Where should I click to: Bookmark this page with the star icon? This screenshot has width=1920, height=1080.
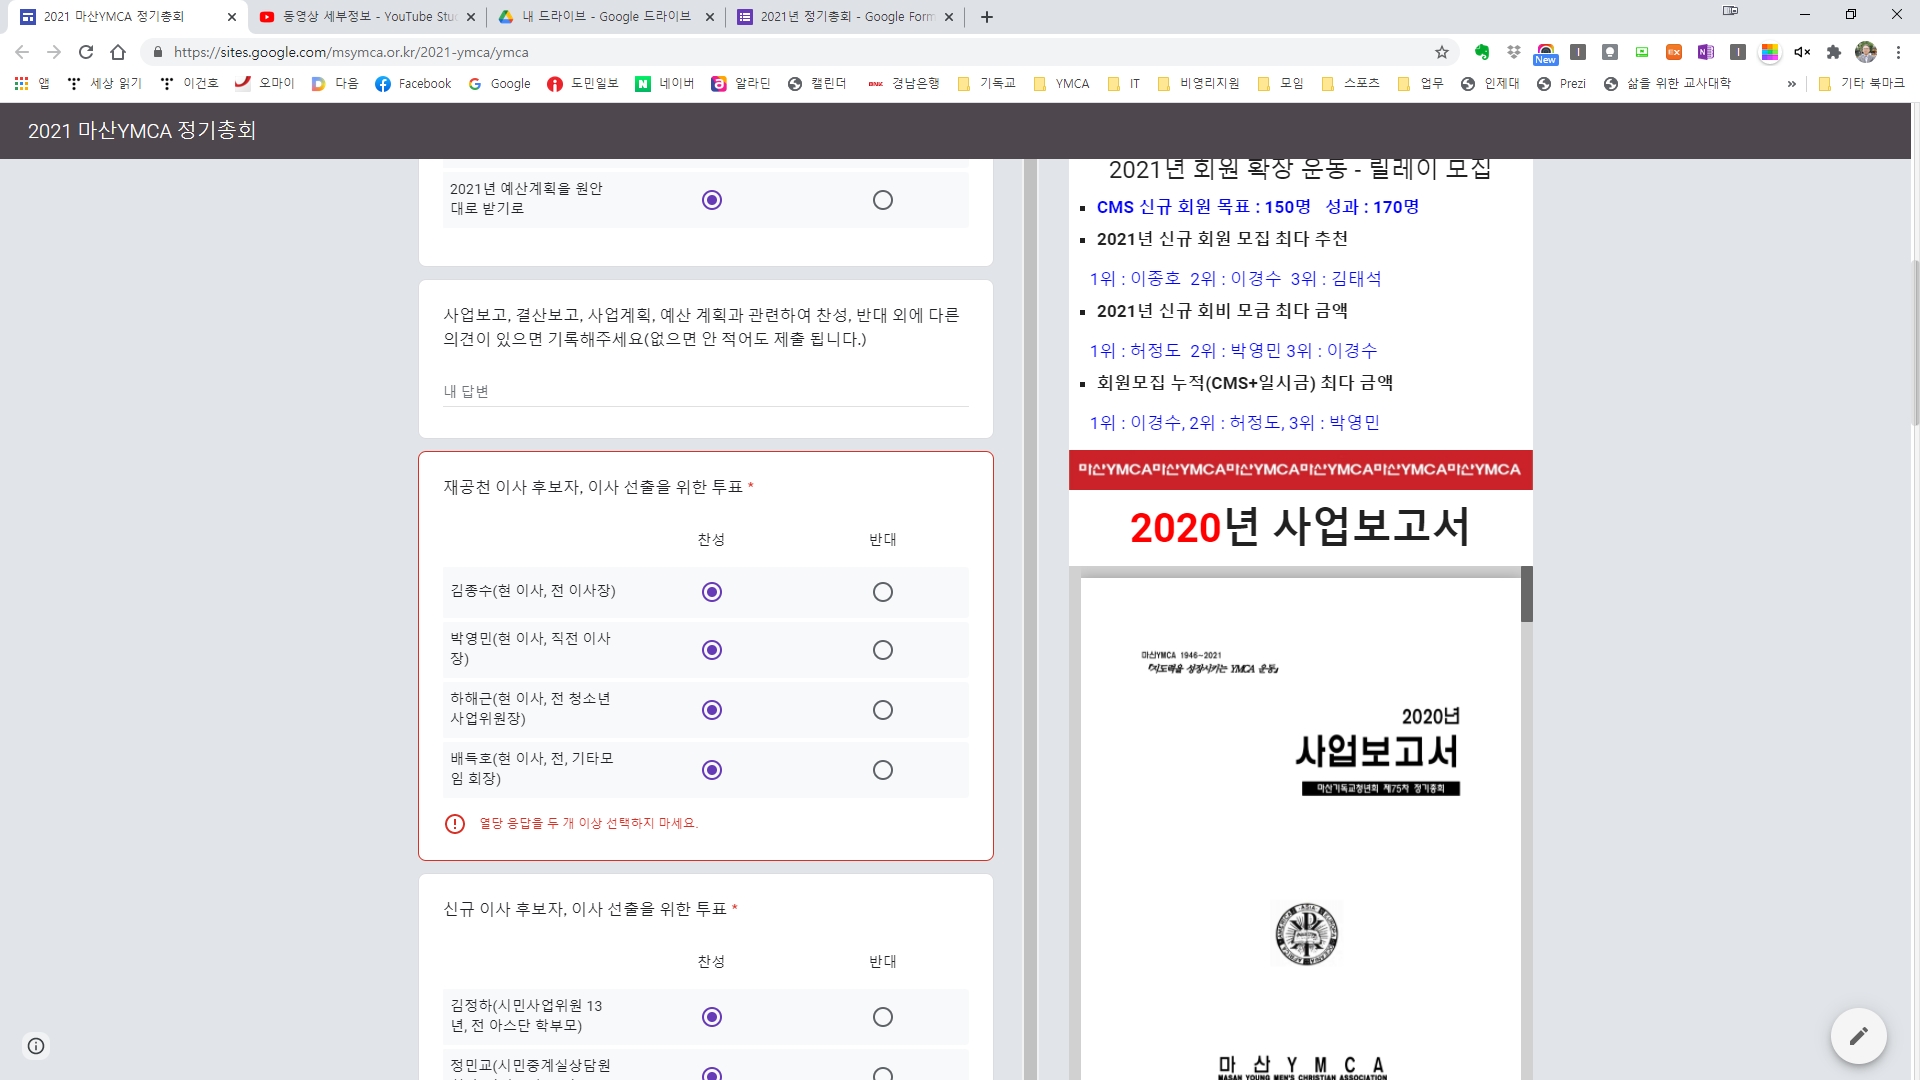[x=1441, y=52]
